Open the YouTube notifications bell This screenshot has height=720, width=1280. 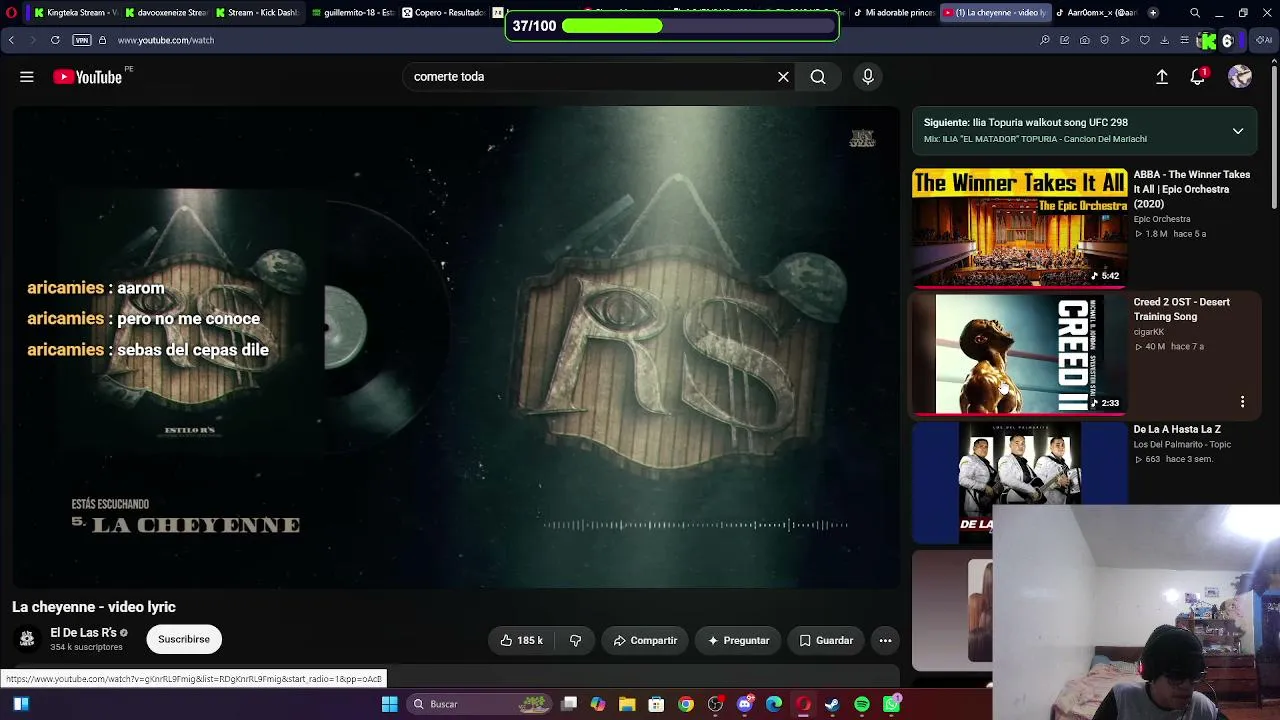[1198, 77]
